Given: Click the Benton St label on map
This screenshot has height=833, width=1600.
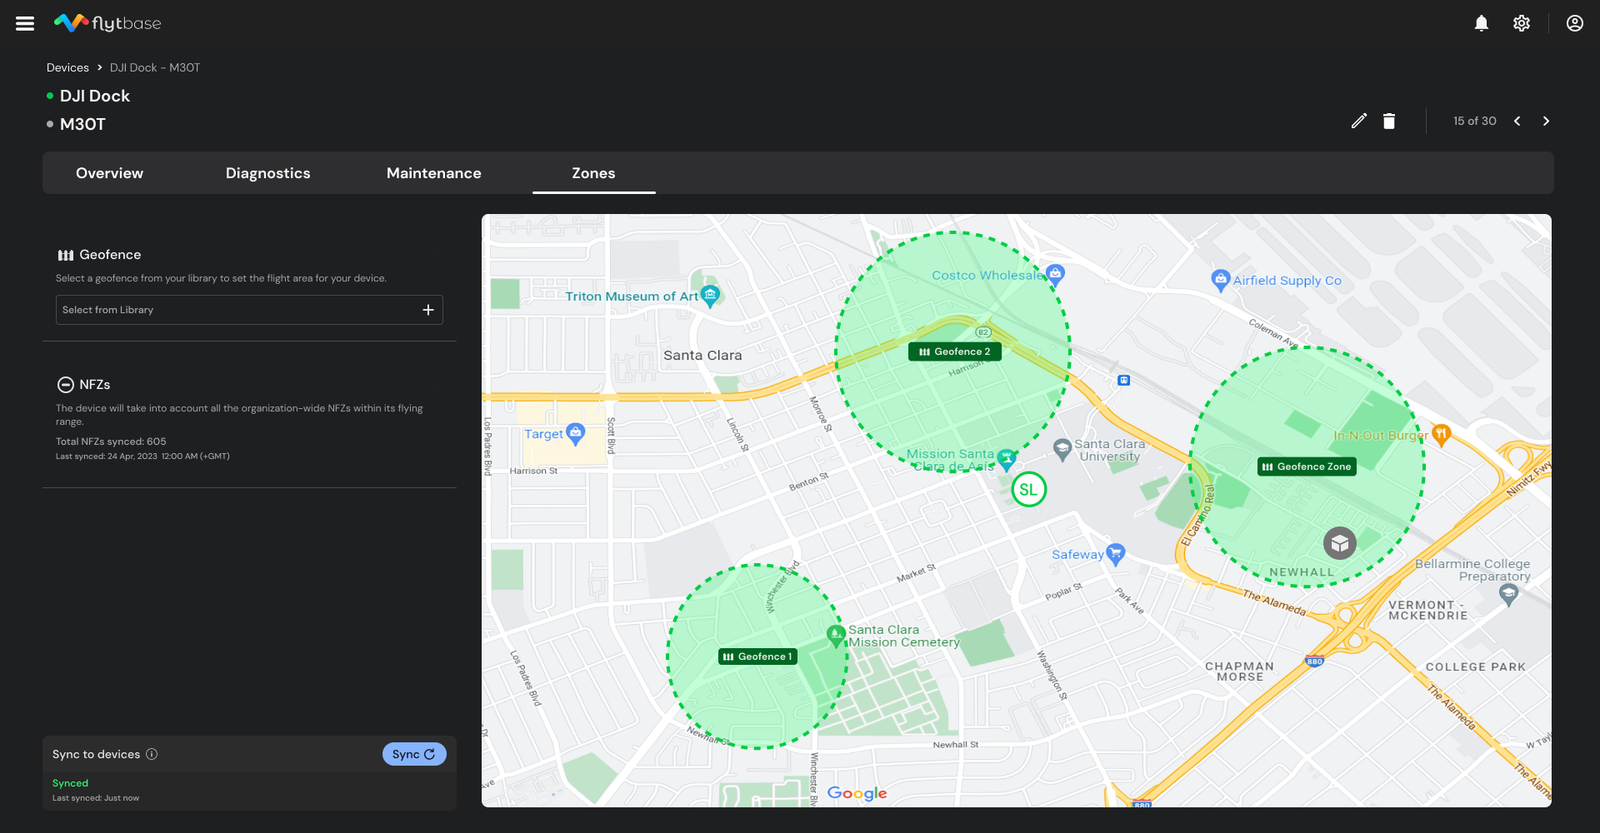Looking at the screenshot, I should 809,481.
